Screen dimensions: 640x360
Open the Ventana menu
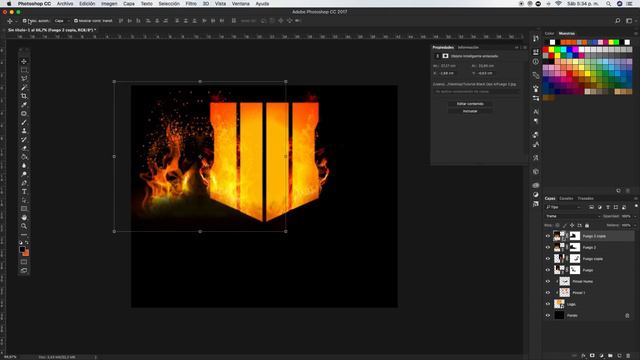coord(240,4)
